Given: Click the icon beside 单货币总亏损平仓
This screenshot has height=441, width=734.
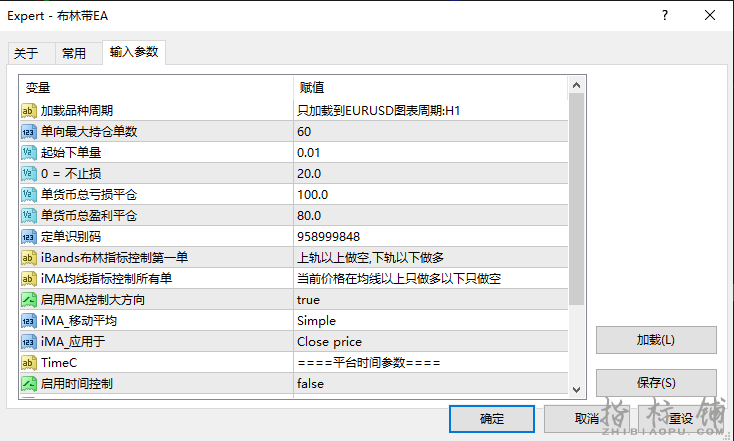Looking at the screenshot, I should (x=29, y=195).
